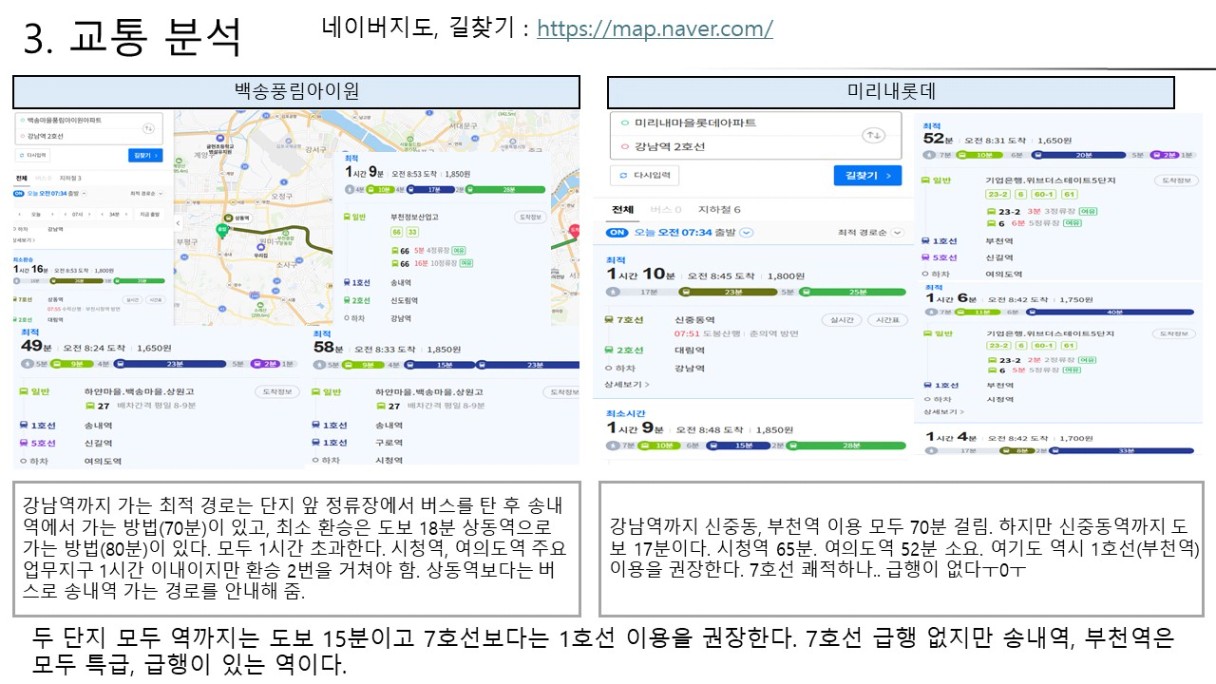
Task: Click bus 60-1 badge in 52분 route card
Action: (1045, 194)
